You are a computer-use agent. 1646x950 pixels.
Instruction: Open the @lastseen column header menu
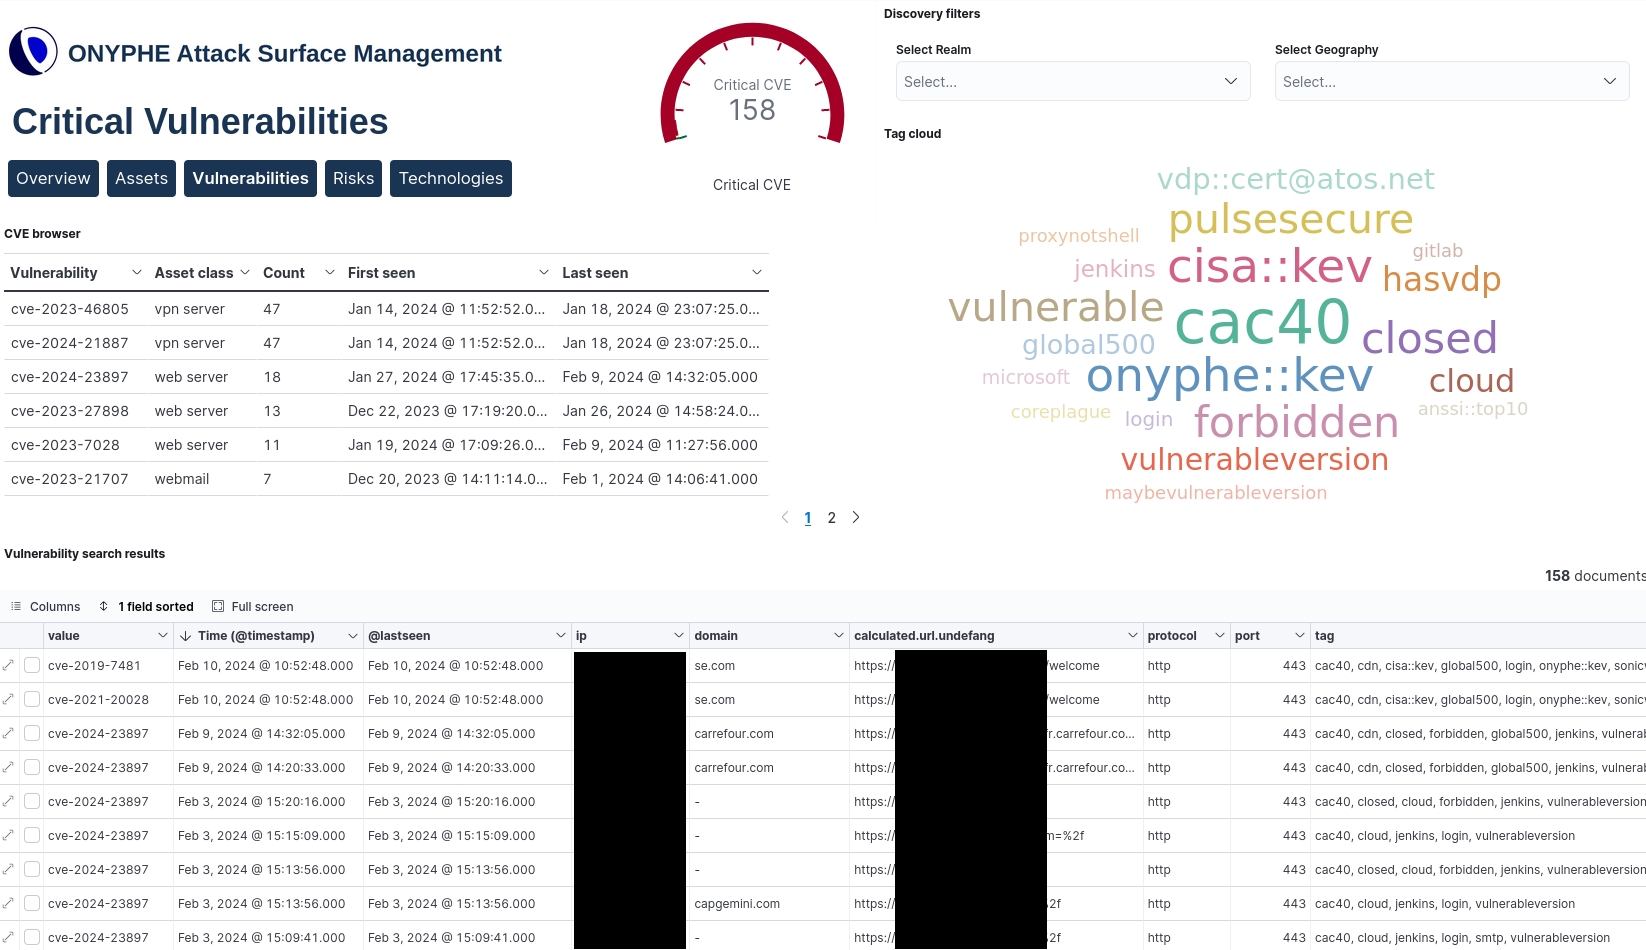click(560, 636)
